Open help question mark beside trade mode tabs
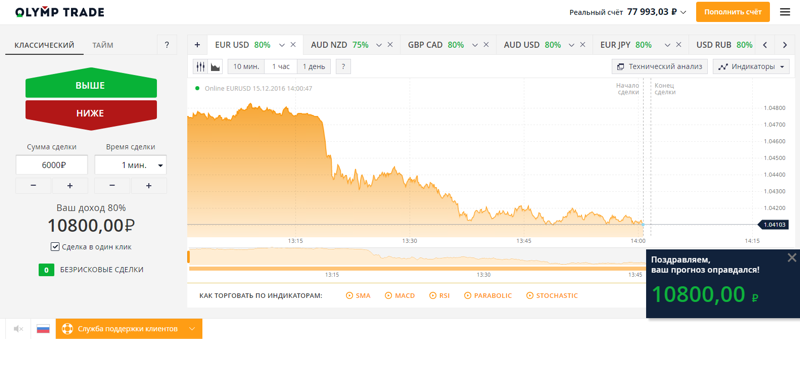The image size is (800, 382). click(167, 45)
